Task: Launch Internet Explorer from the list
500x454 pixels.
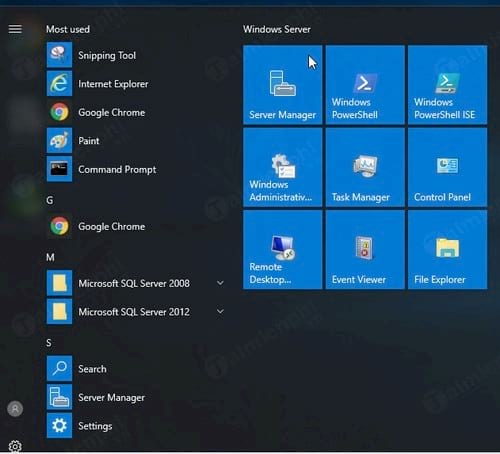Action: pyautogui.click(x=137, y=84)
